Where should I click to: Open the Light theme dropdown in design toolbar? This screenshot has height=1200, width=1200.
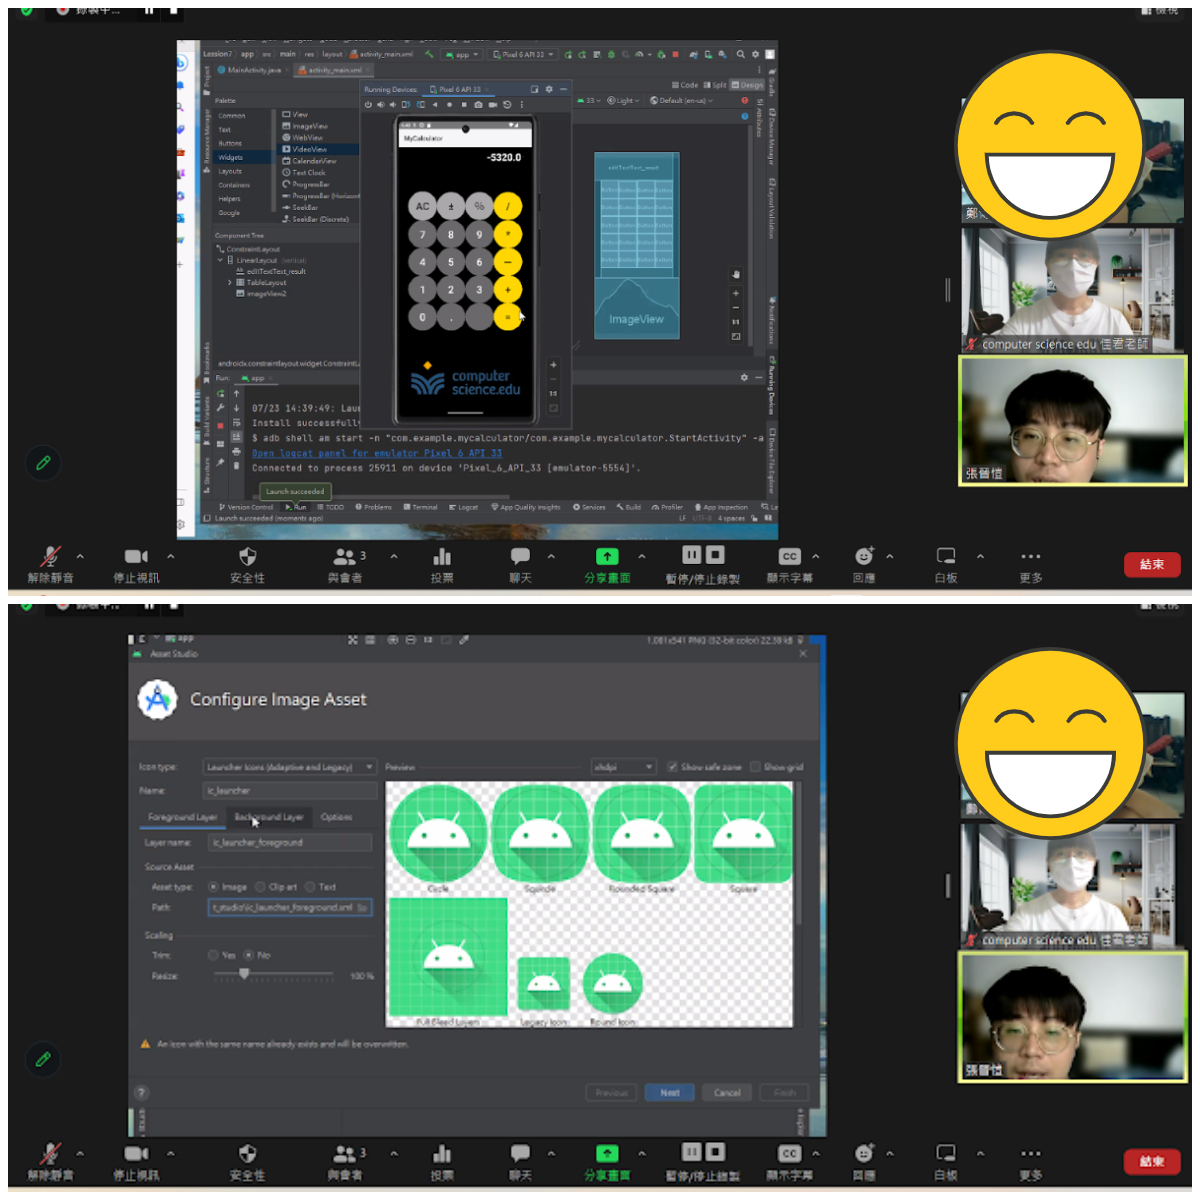pos(622,101)
